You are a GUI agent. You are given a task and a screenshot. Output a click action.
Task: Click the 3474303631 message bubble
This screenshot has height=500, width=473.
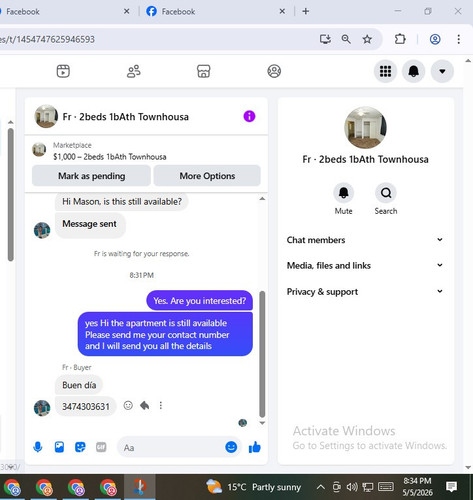pyautogui.click(x=86, y=406)
